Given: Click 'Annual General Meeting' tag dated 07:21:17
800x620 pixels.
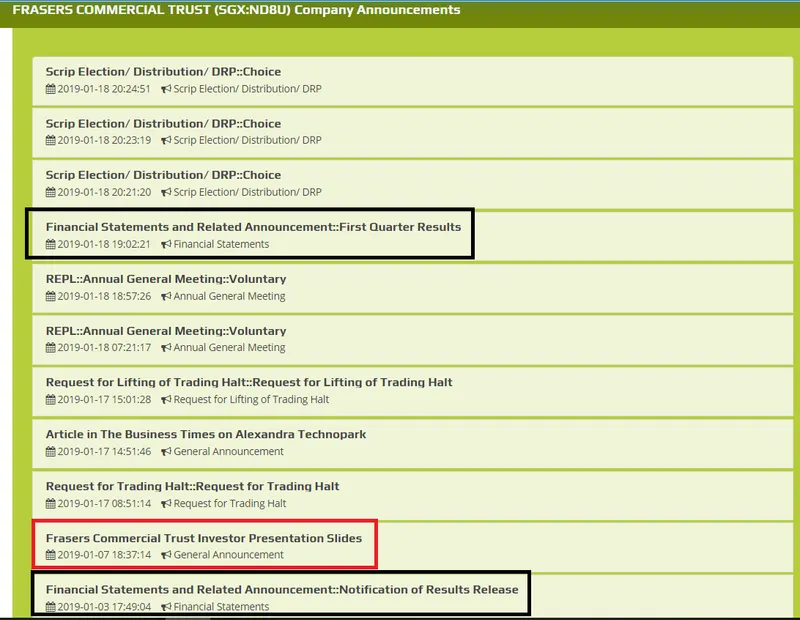Looking at the screenshot, I should tap(230, 348).
